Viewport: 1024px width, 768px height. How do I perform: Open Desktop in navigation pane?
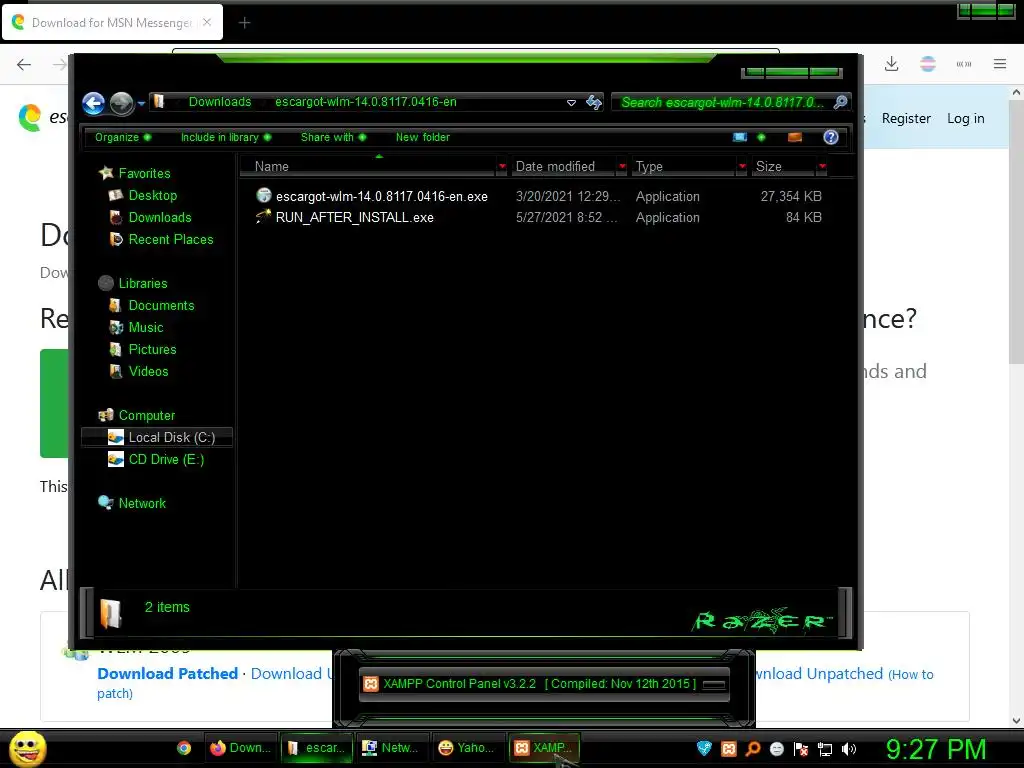[153, 195]
